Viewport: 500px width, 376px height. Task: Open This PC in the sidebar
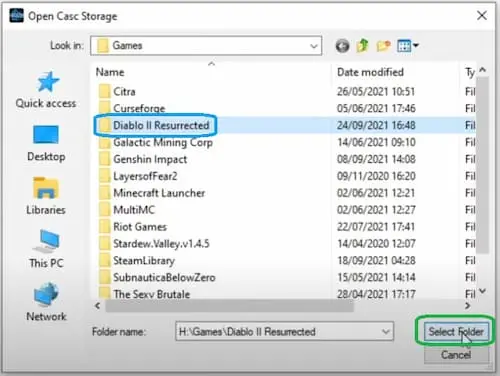point(46,249)
